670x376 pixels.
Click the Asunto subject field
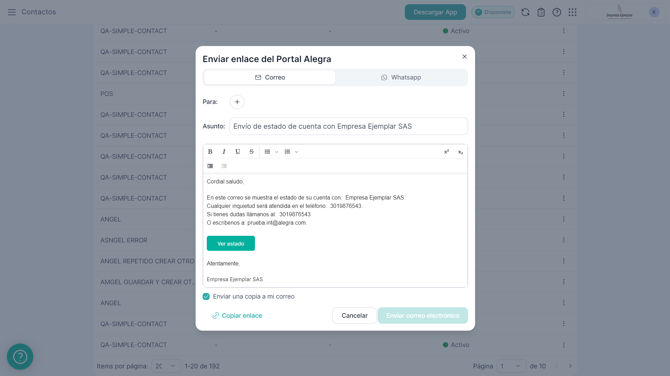coord(348,126)
